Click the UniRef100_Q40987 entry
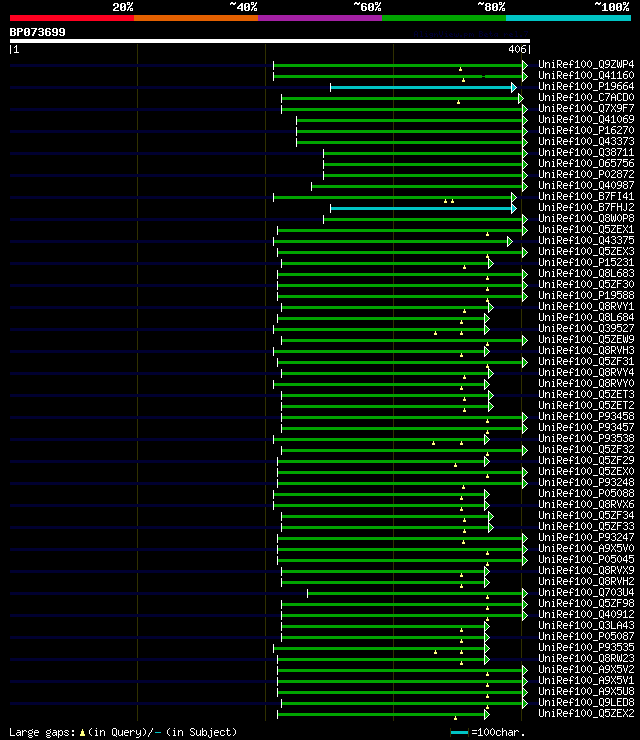640x740 pixels. (586, 185)
